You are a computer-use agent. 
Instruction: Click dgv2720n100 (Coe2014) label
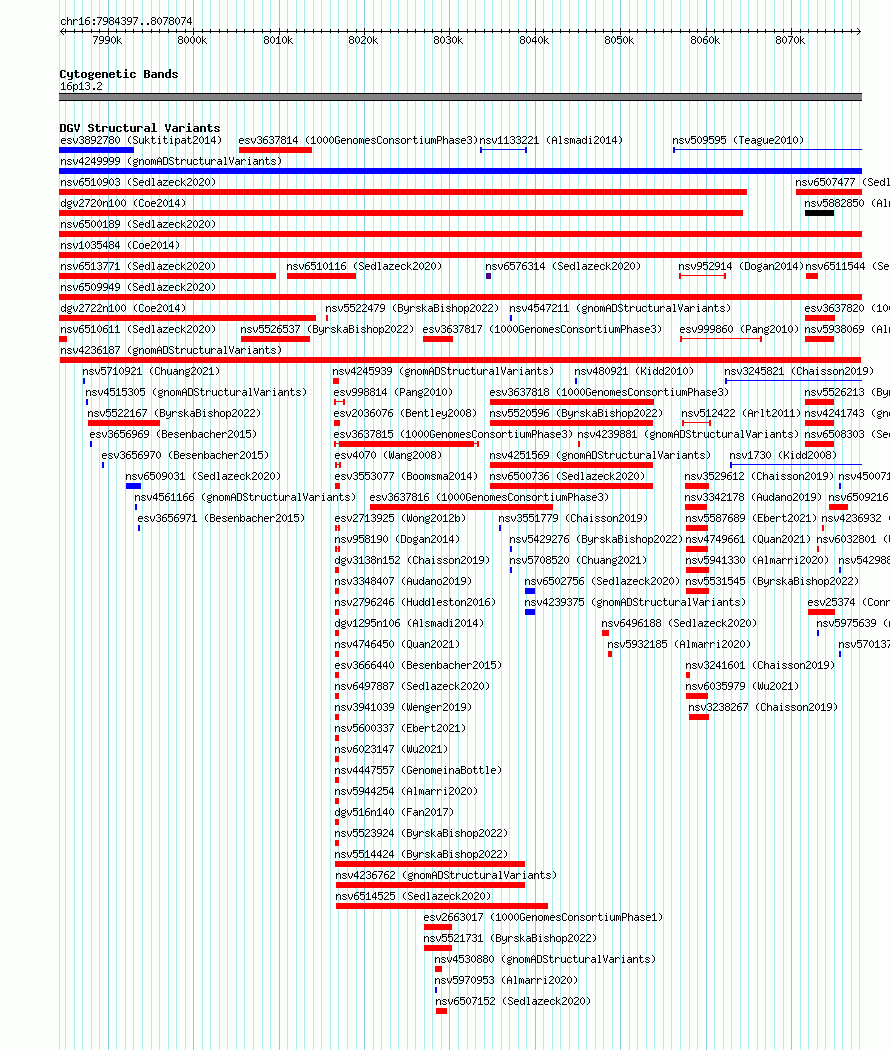pyautogui.click(x=123, y=203)
